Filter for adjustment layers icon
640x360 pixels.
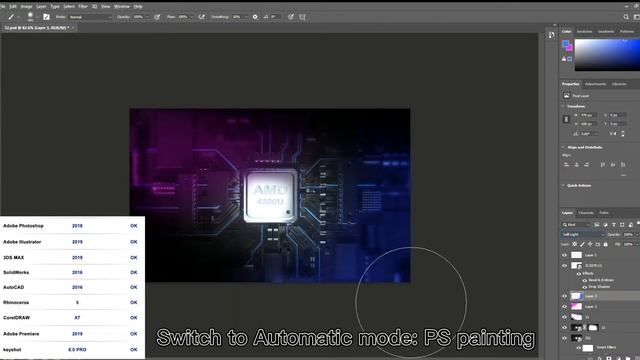pyautogui.click(x=605, y=224)
